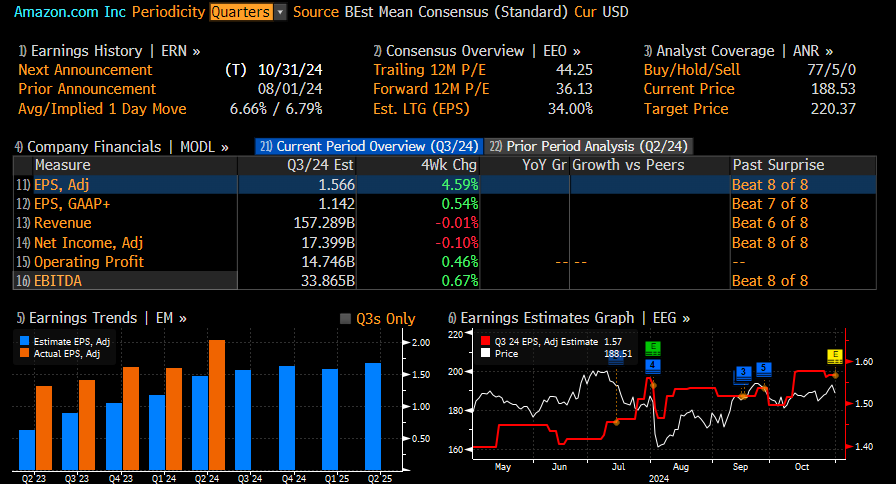The image size is (896, 484).
Task: Open Earnings Estimates Graph EEG link
Action: coord(569,318)
